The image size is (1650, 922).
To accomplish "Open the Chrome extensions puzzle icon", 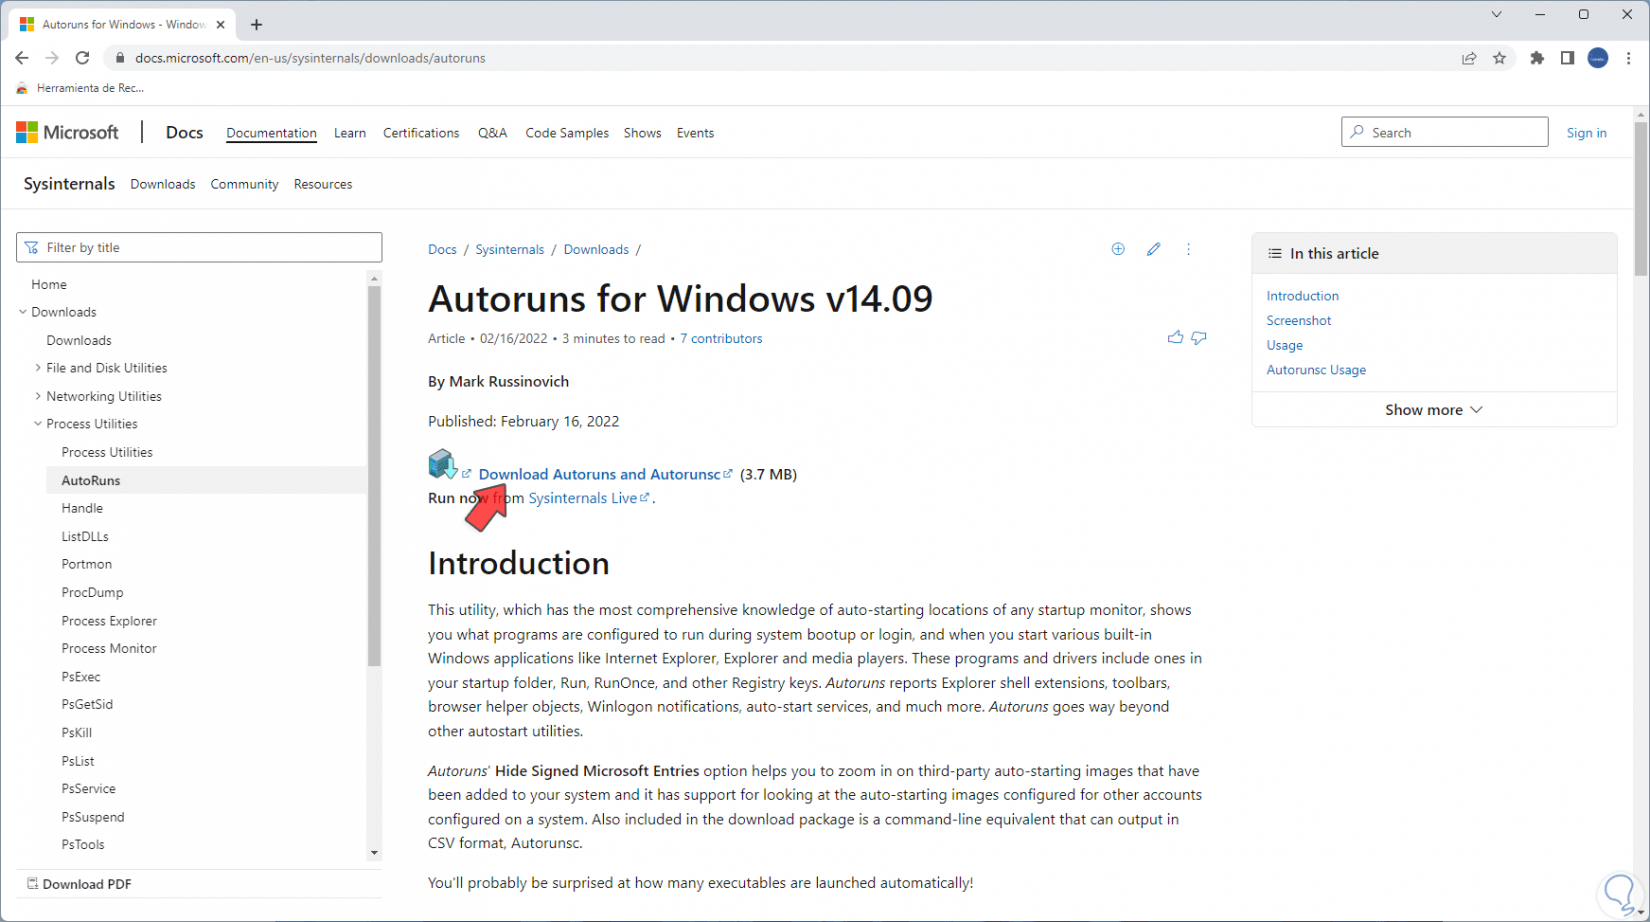I will 1537,58.
